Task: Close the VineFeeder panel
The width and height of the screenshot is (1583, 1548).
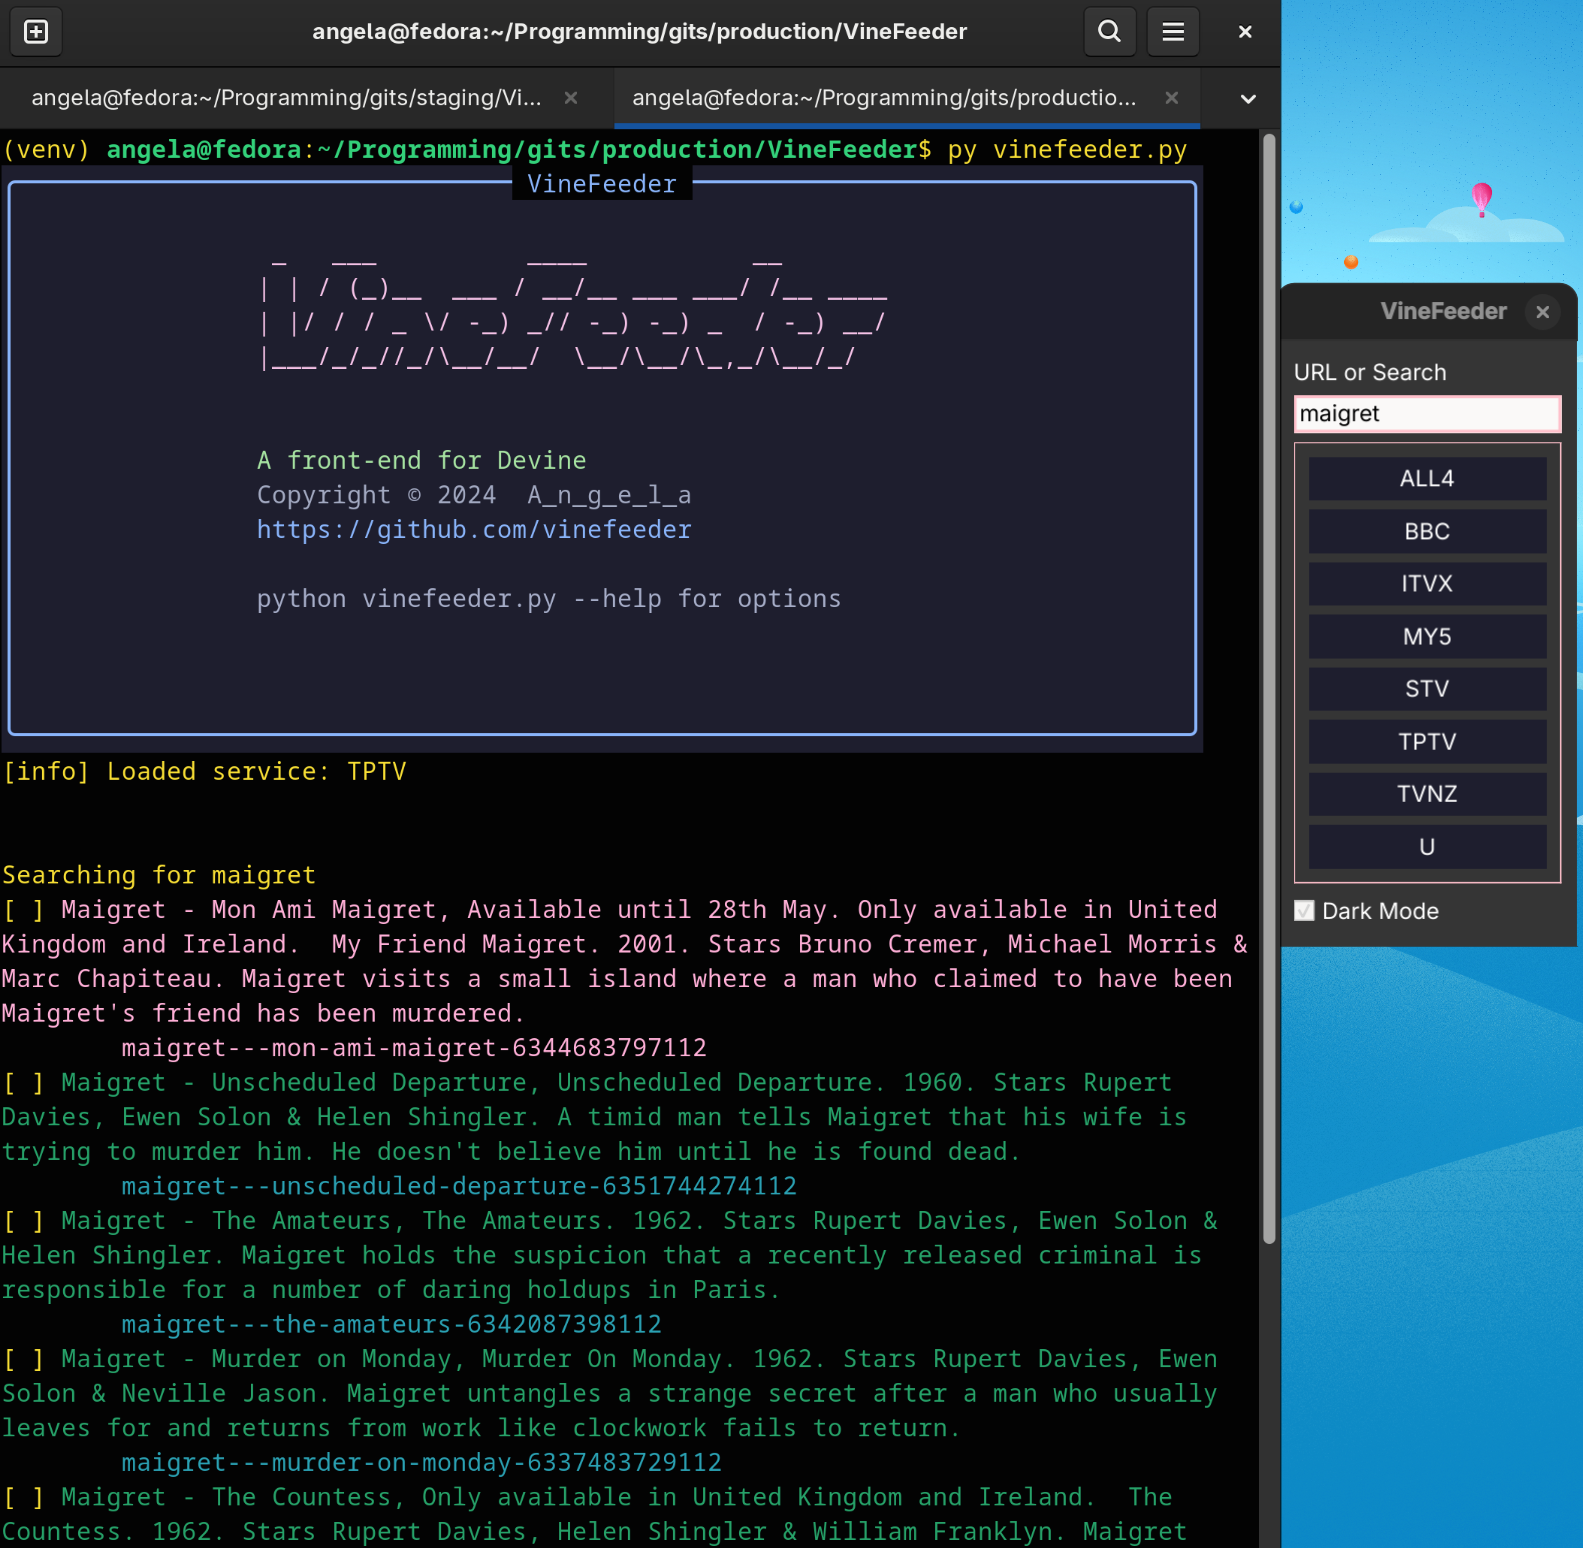Action: [x=1542, y=312]
